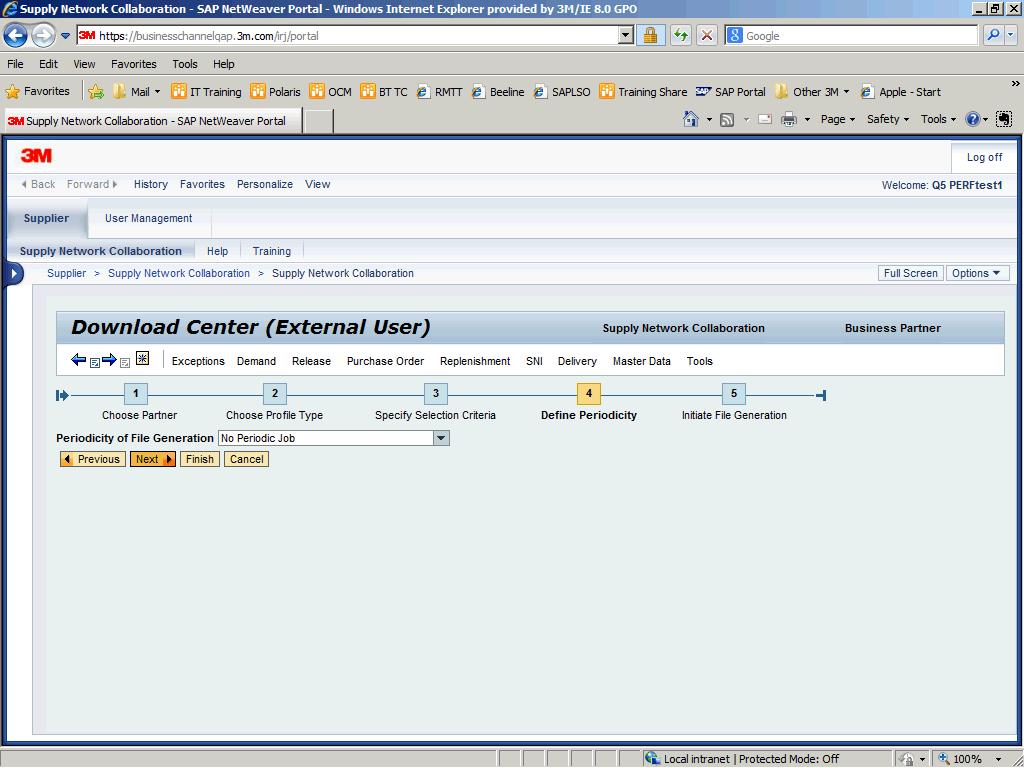The width and height of the screenshot is (1024, 768).
Task: Open the Favorites menu in the menu bar
Action: 134,64
